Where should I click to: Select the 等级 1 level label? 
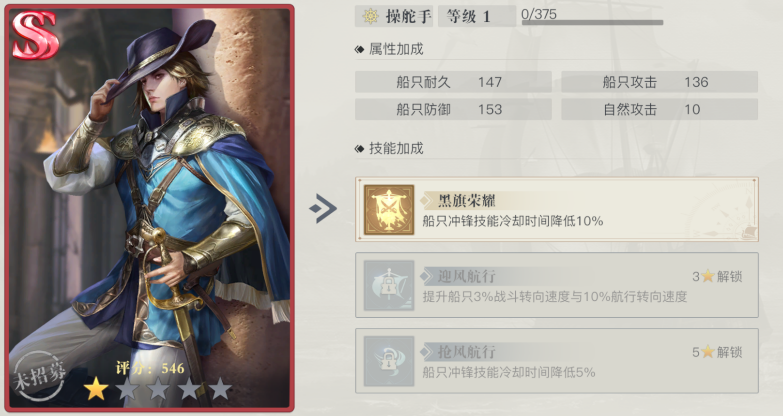point(477,16)
